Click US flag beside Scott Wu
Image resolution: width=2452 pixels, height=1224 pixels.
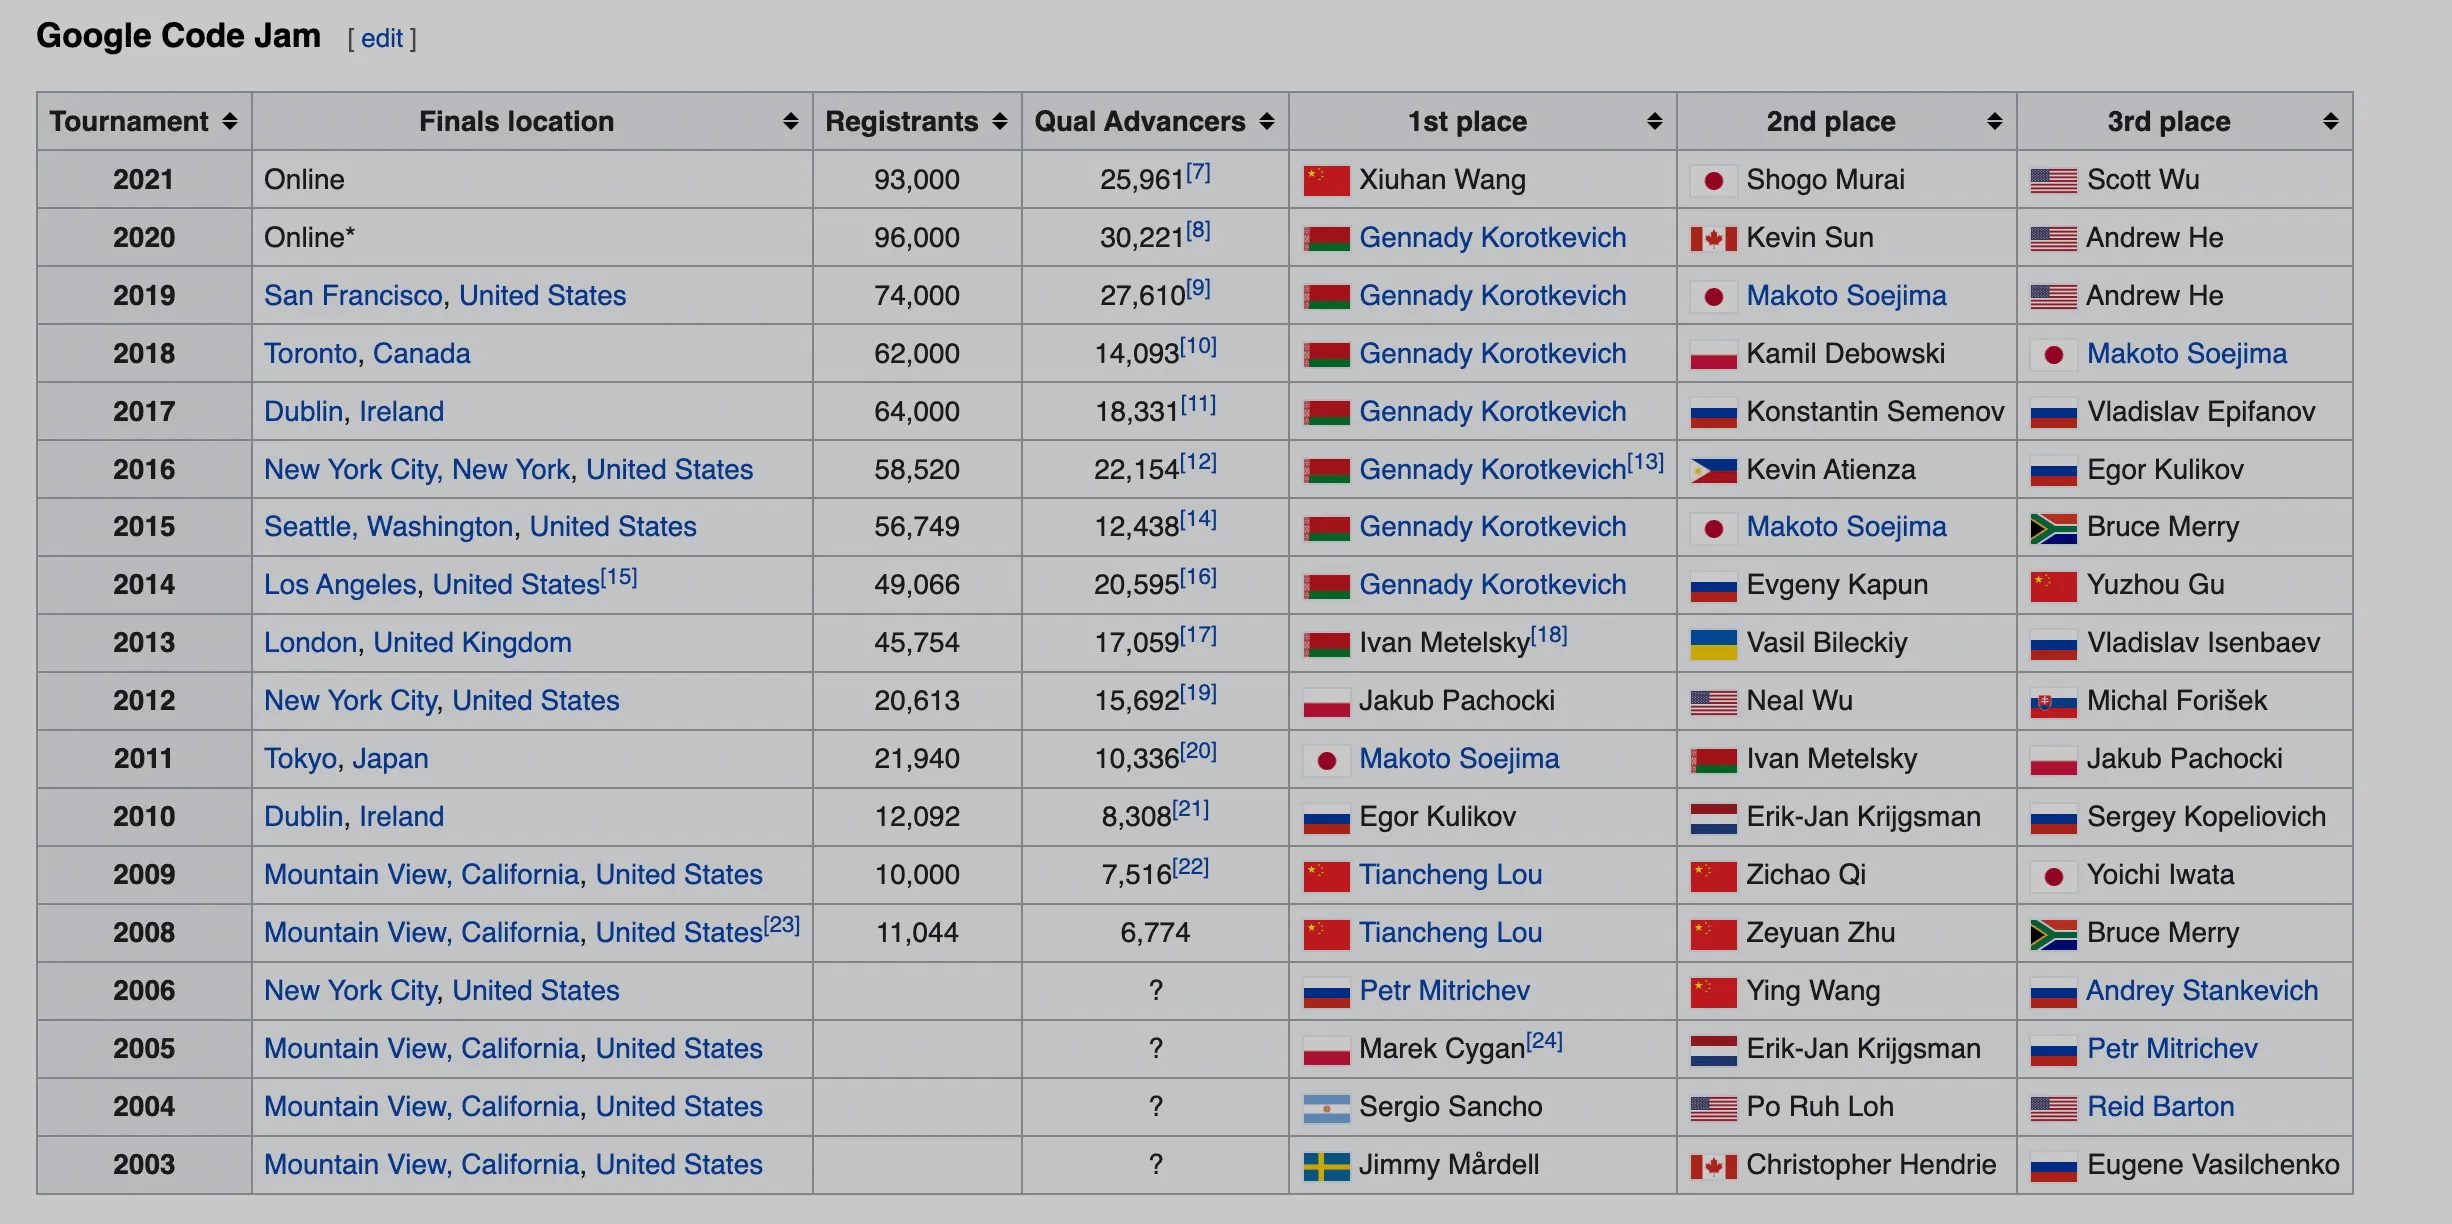(2054, 181)
